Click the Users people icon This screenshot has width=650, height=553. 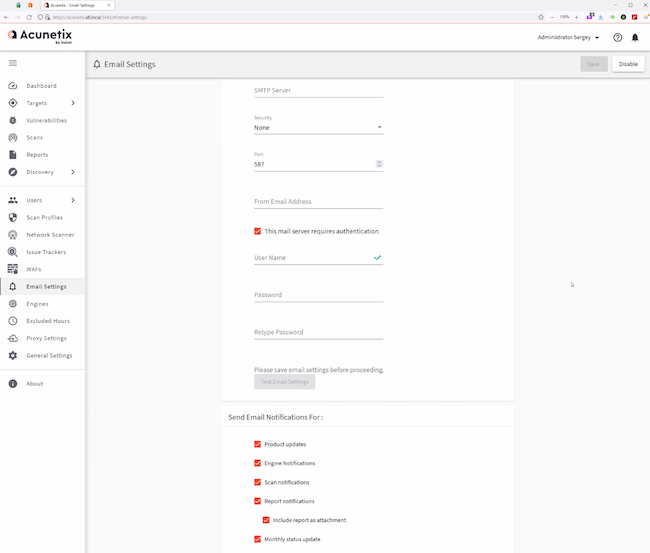point(13,200)
